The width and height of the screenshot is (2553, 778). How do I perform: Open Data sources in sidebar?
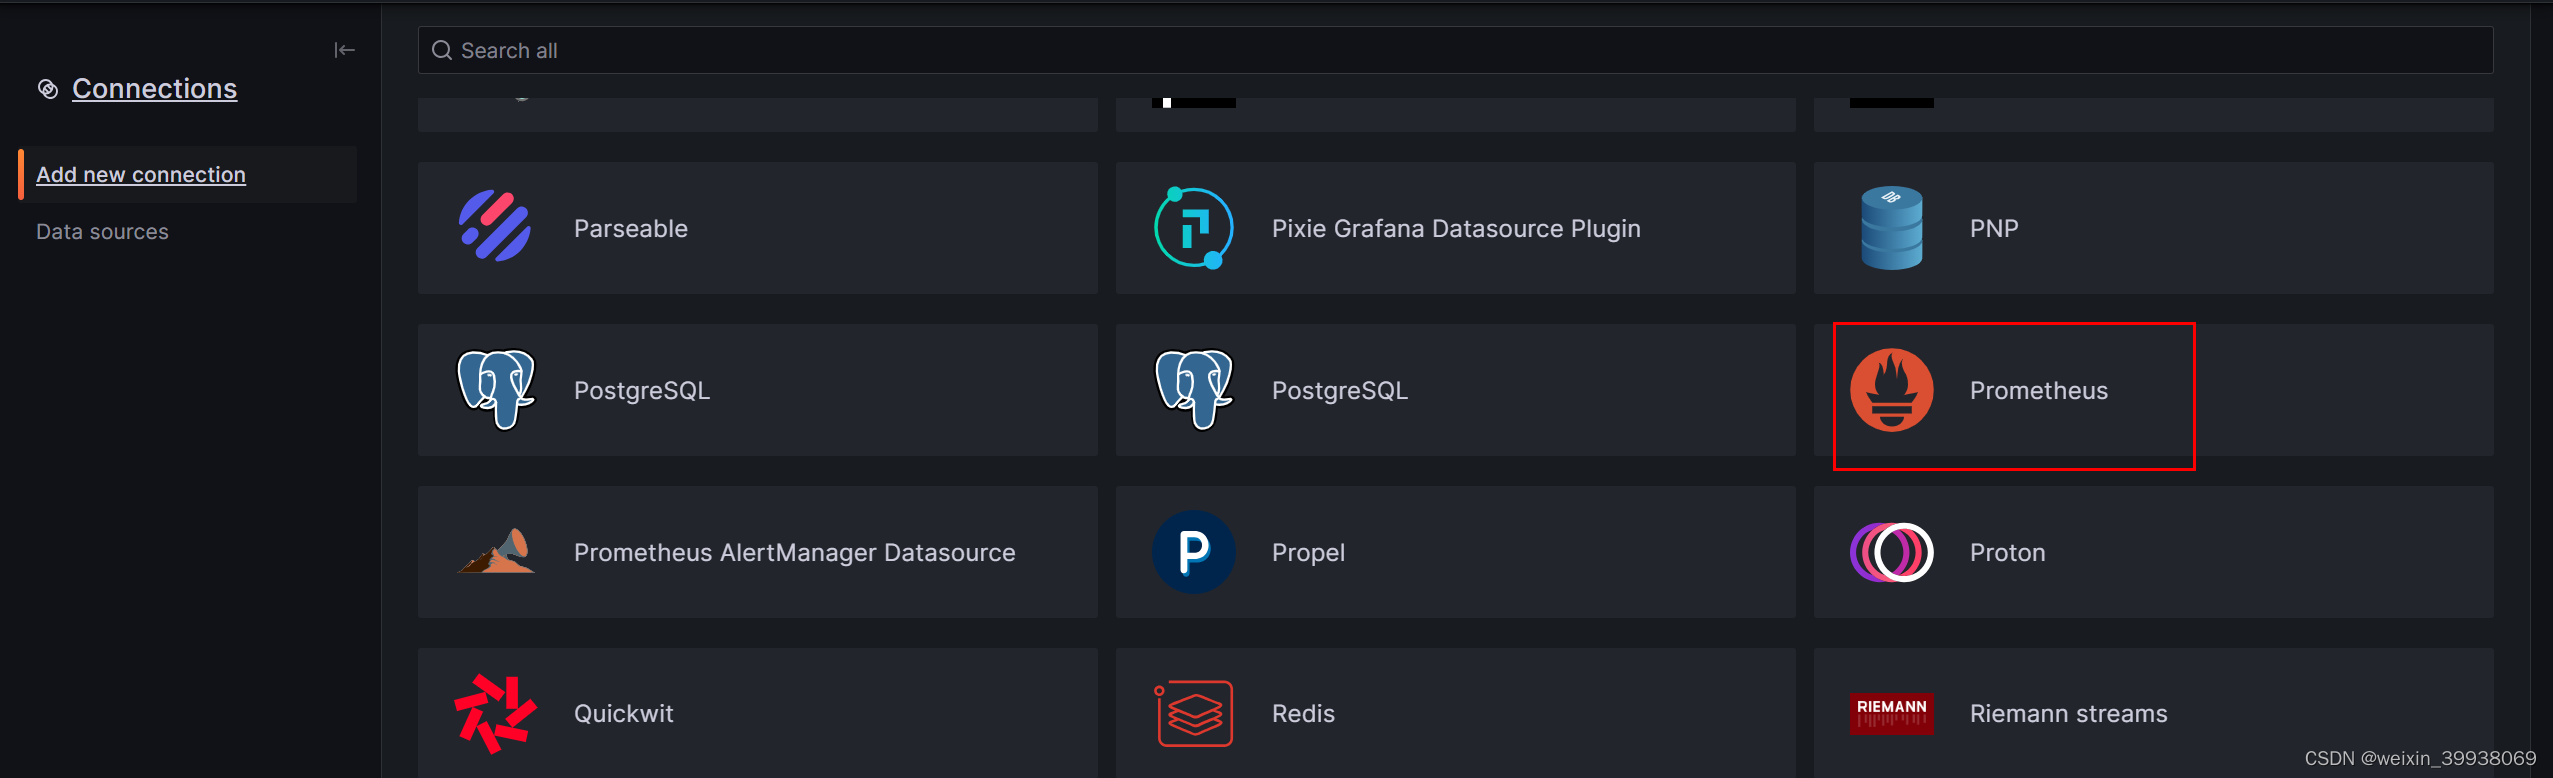[102, 231]
